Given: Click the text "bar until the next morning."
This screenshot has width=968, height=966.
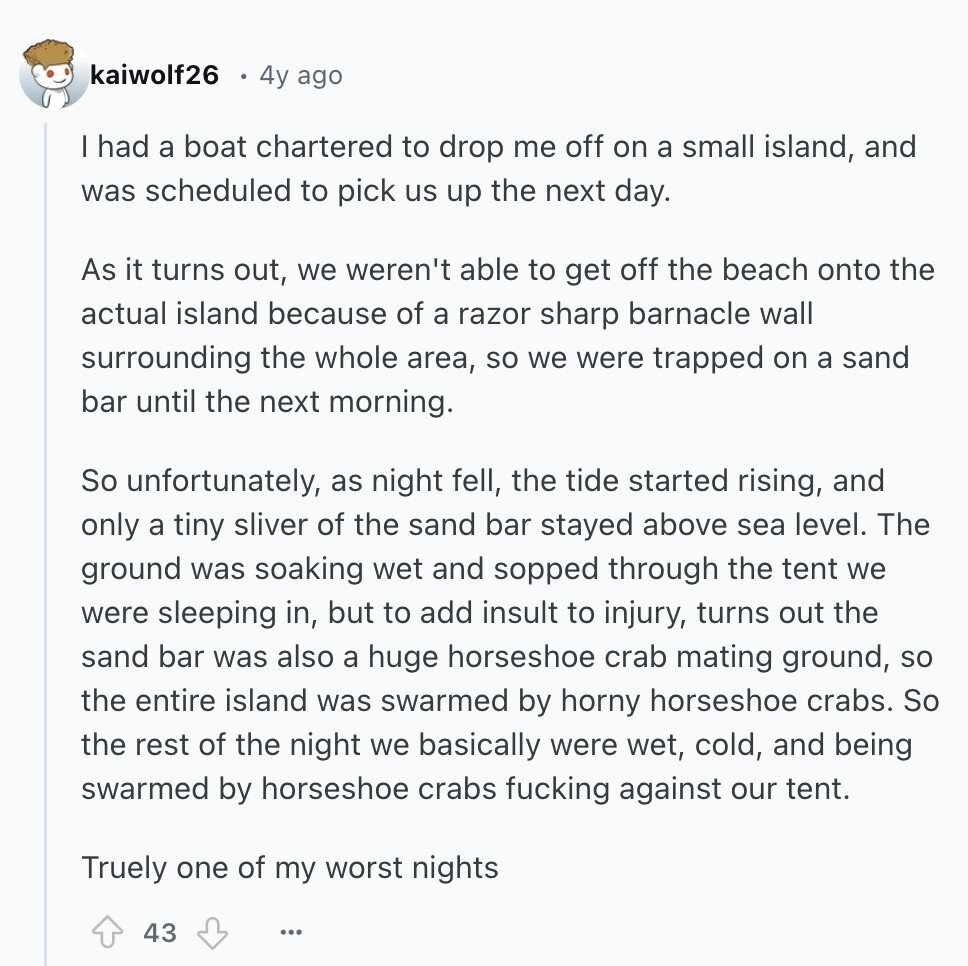Looking at the screenshot, I should pyautogui.click(x=267, y=402).
